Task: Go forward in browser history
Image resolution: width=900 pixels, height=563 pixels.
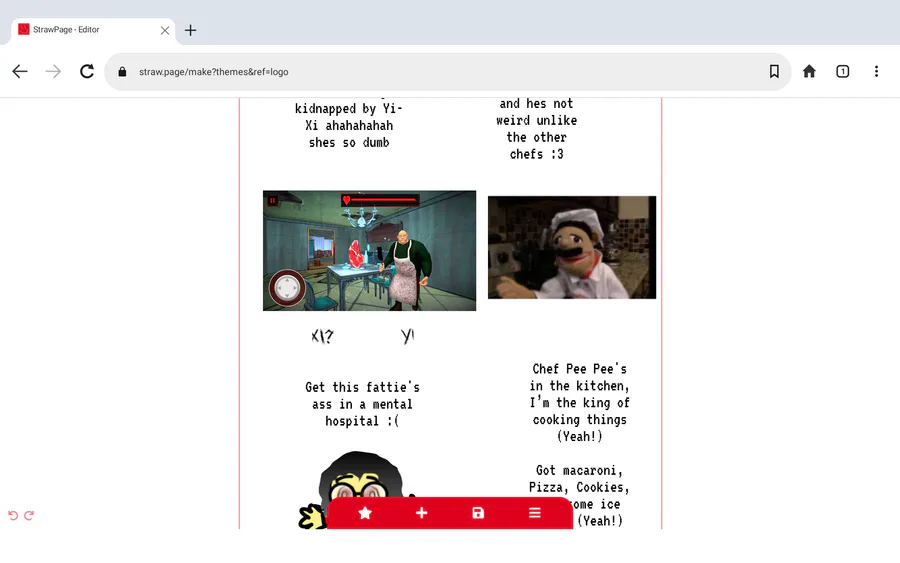Action: coord(53,72)
